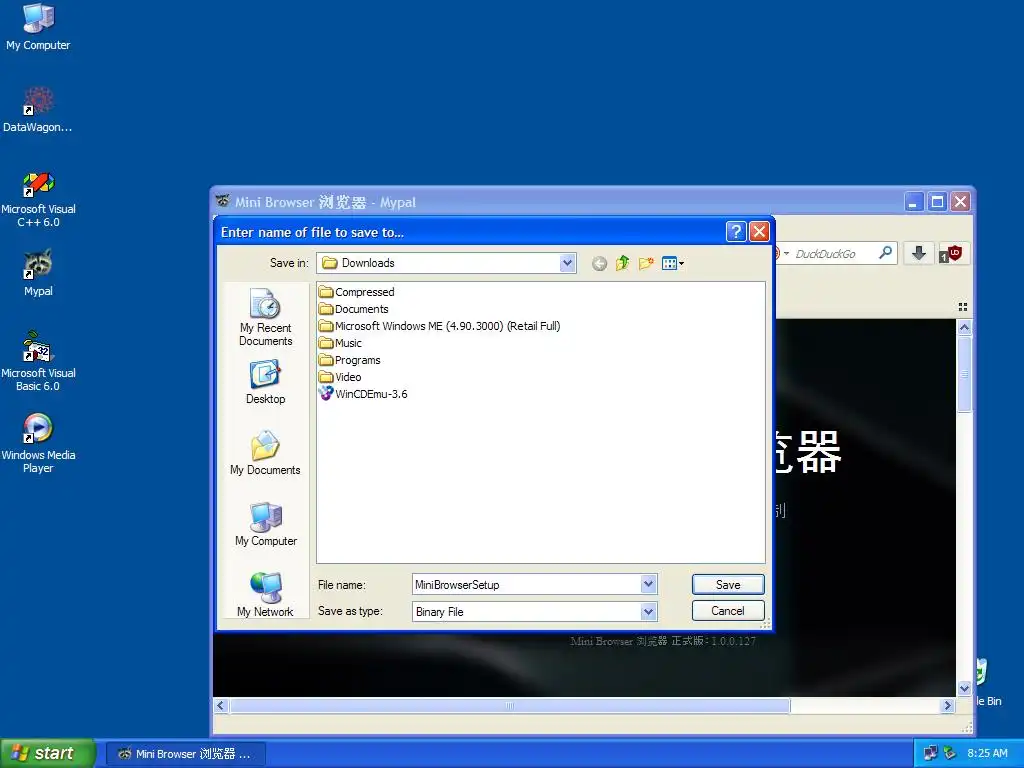
Task: Click the Up One Level icon
Action: 622,263
